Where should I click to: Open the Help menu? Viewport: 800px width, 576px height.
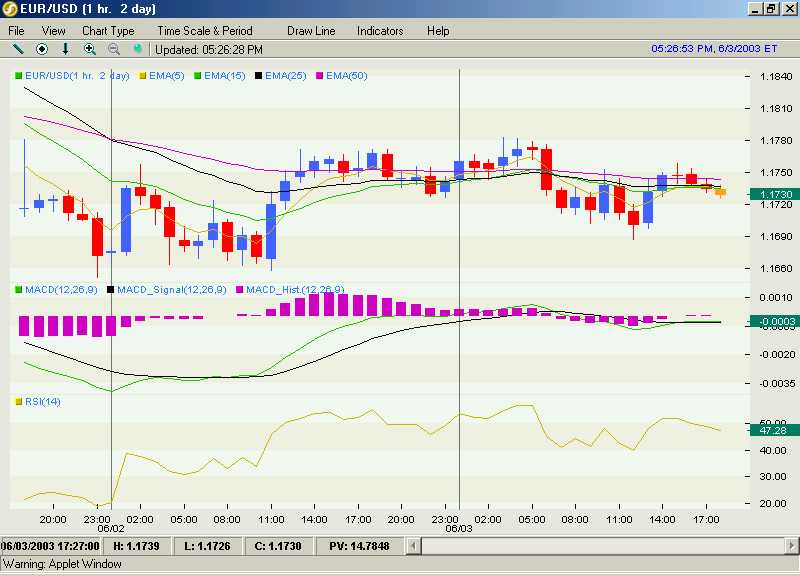(x=438, y=31)
